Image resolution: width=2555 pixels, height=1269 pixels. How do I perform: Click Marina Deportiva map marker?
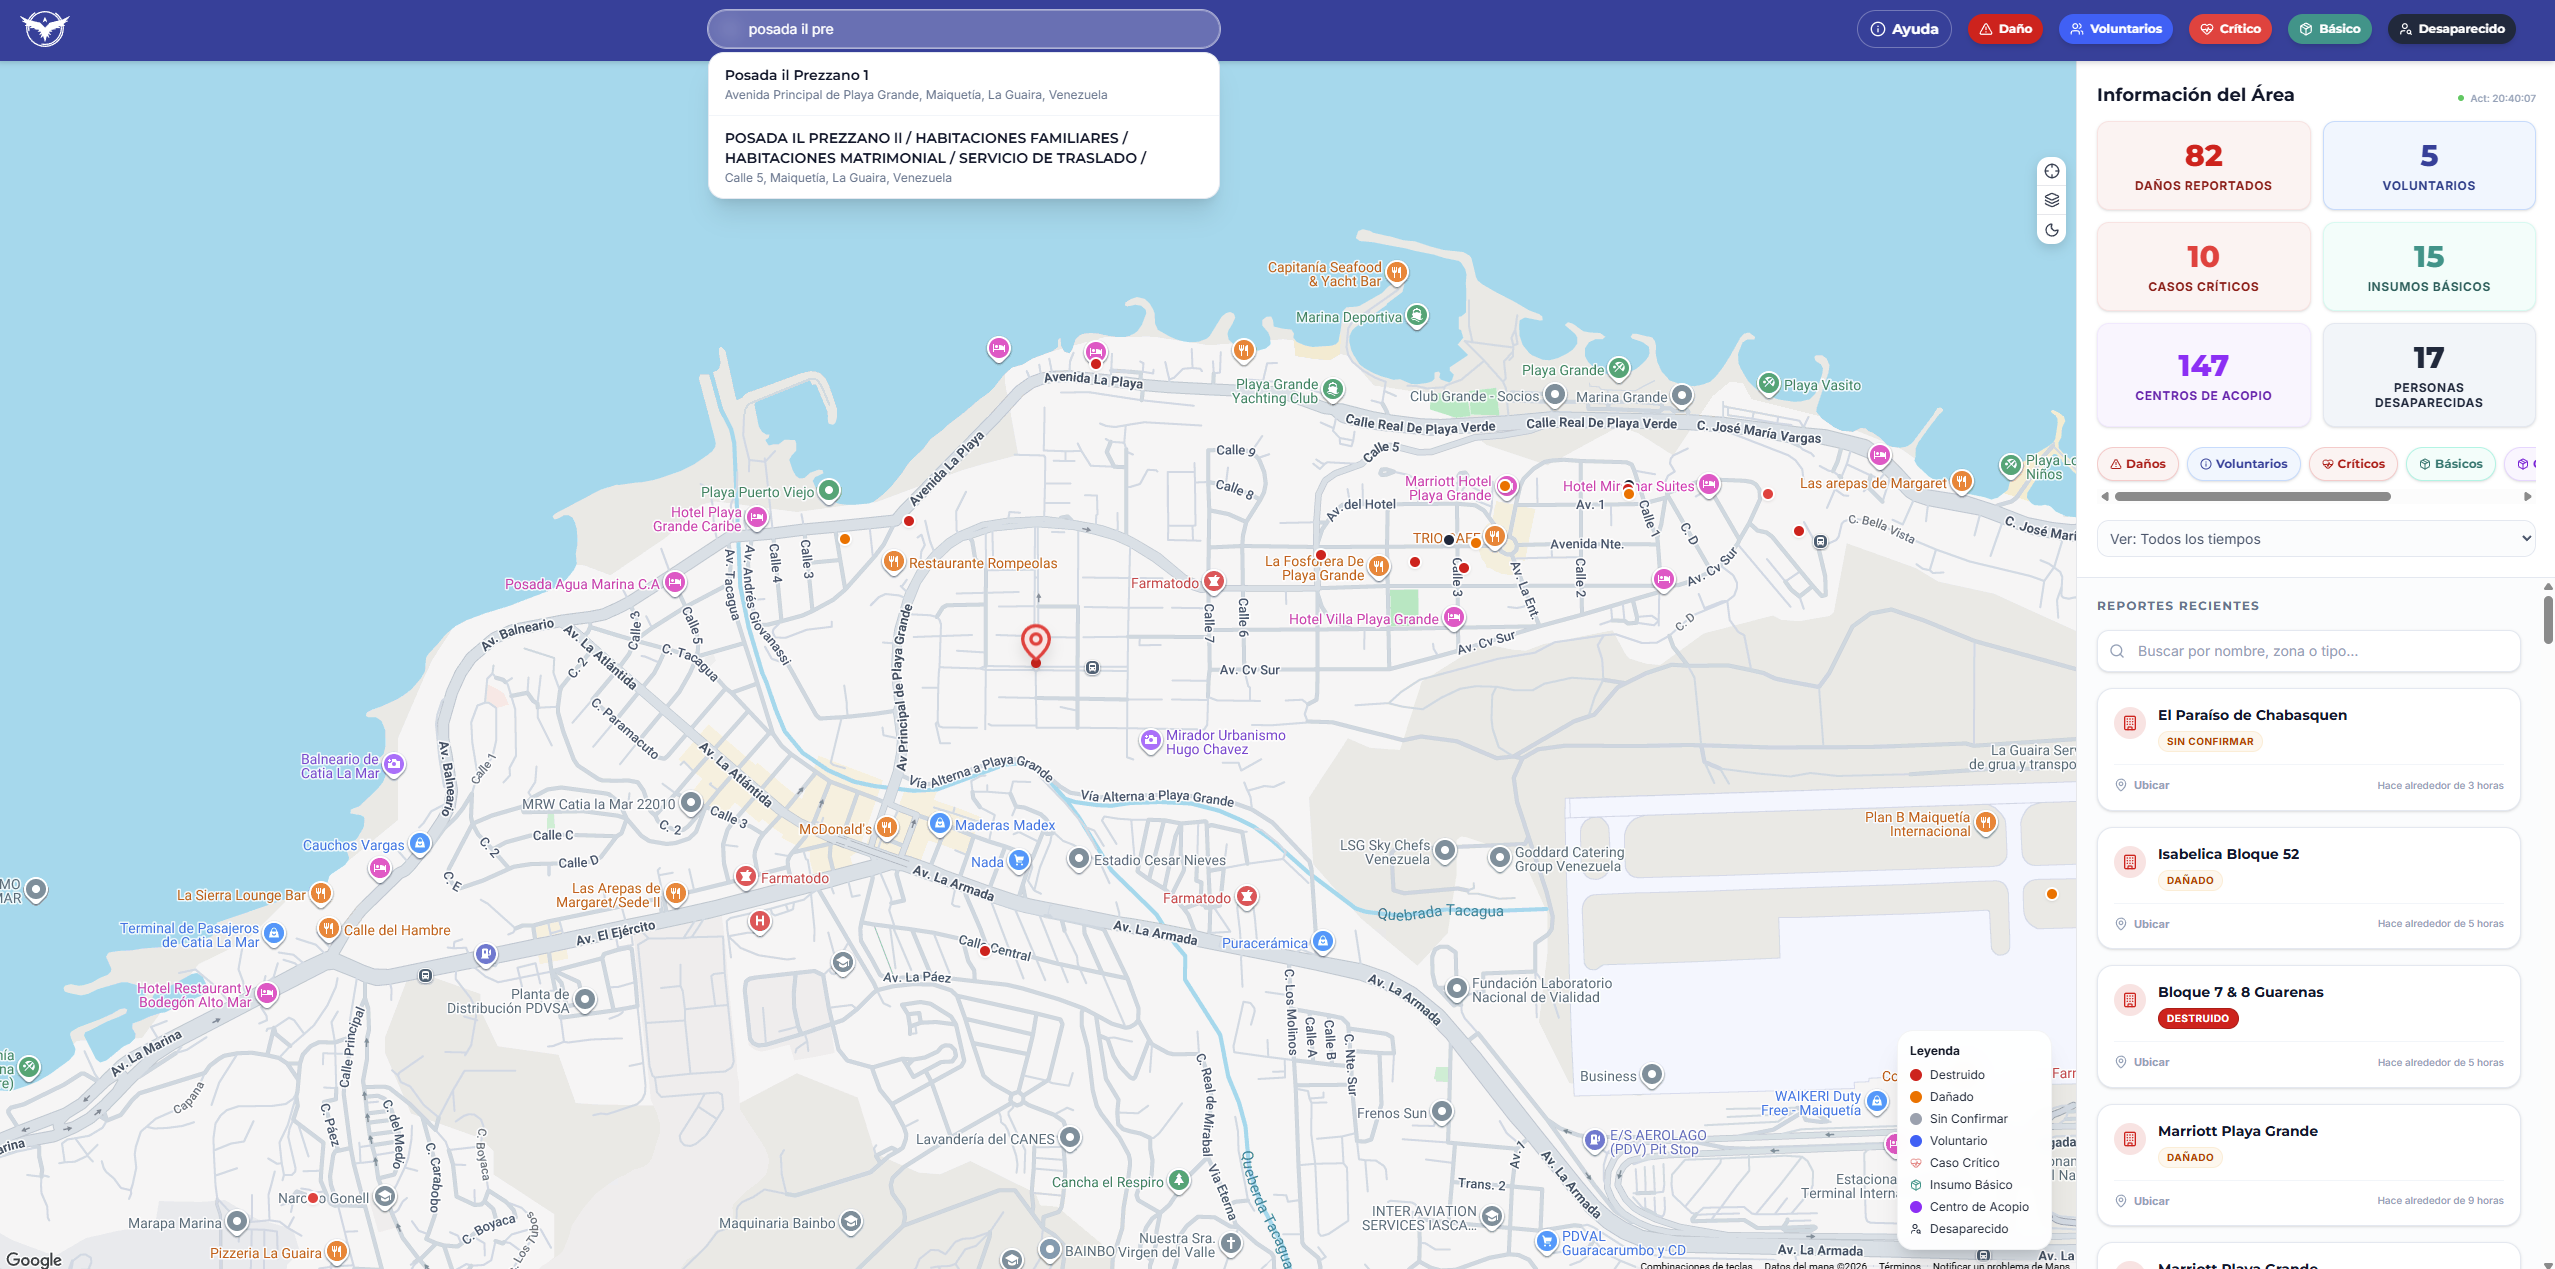coord(1417,316)
